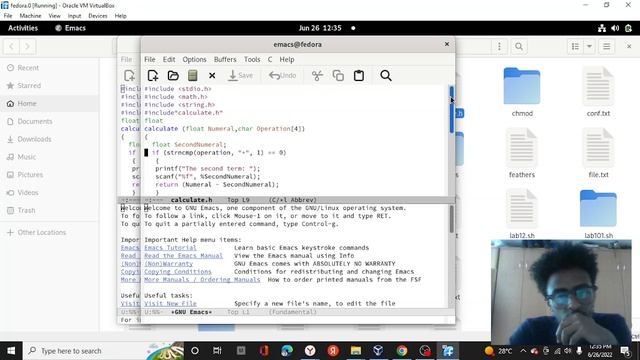Follow the Emacs Tutorial link
This screenshot has height=360, width=640.
(170, 248)
